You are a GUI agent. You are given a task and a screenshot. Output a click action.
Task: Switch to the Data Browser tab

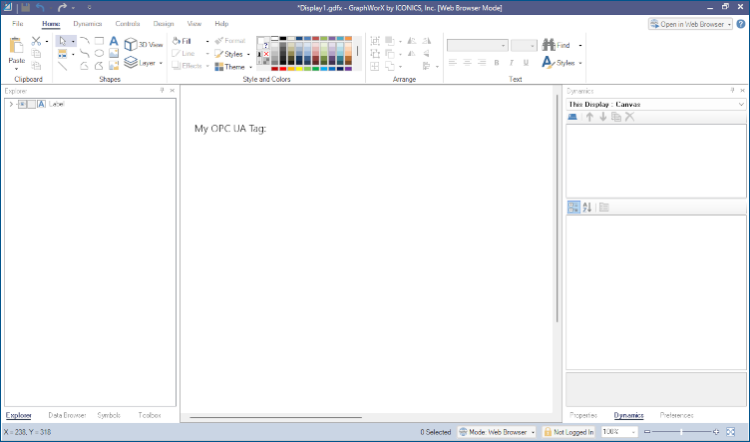pos(67,414)
